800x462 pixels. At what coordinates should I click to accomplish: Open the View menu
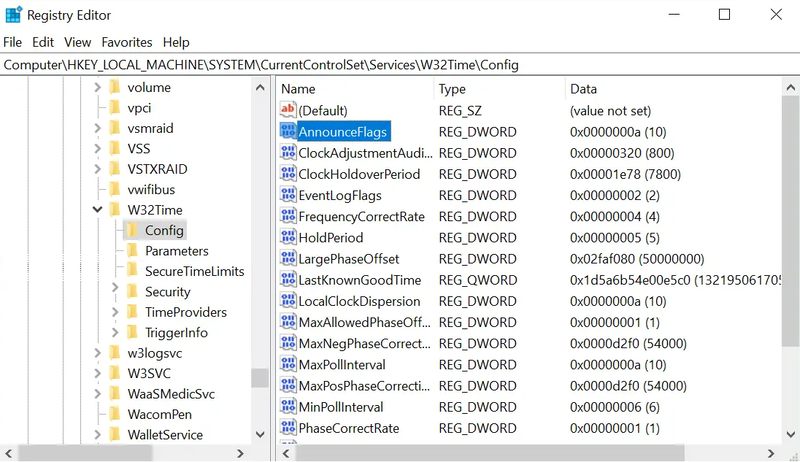pyautogui.click(x=78, y=42)
